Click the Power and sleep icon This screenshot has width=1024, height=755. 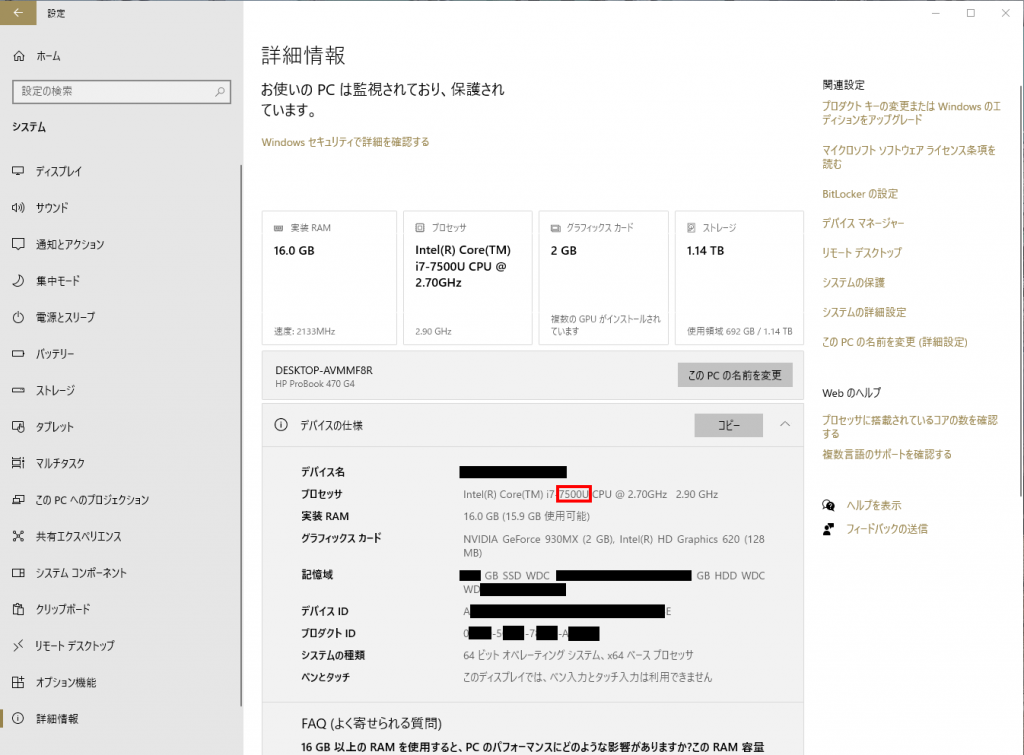[18, 317]
